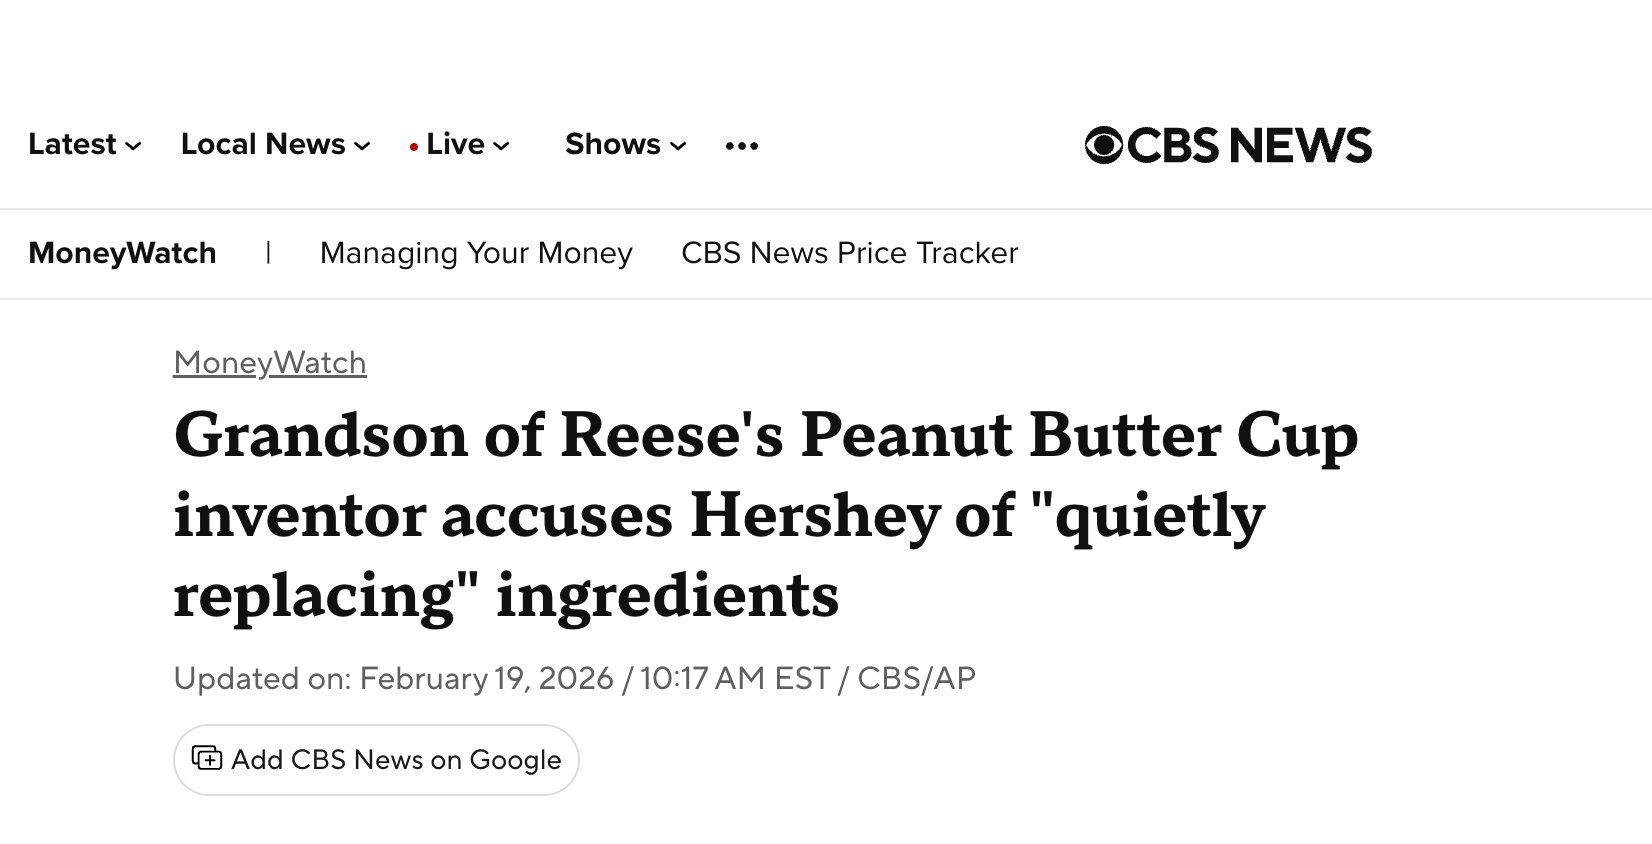Click the Reese's Peanut Butter Cup headline
Image resolution: width=1652 pixels, height=844 pixels.
coord(765,515)
